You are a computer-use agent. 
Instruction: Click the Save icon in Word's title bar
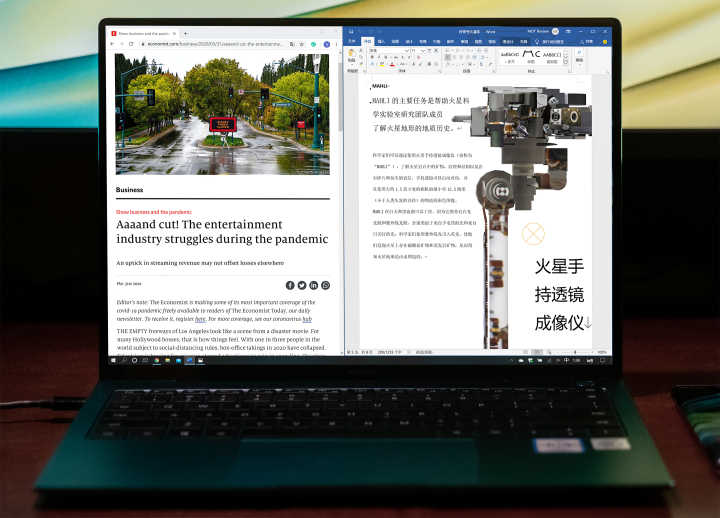pos(351,31)
